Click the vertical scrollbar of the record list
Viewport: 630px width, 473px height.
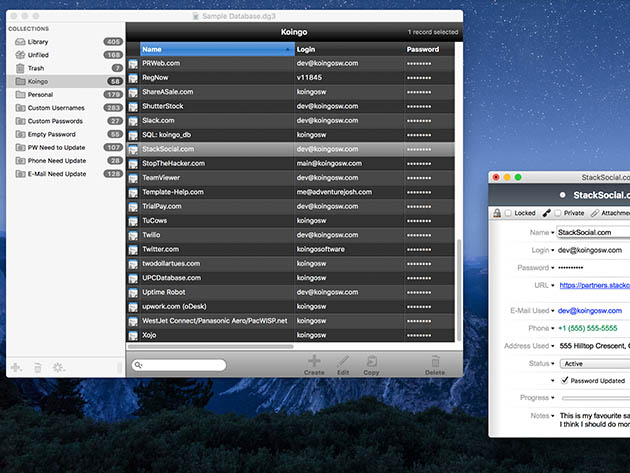pos(459,290)
